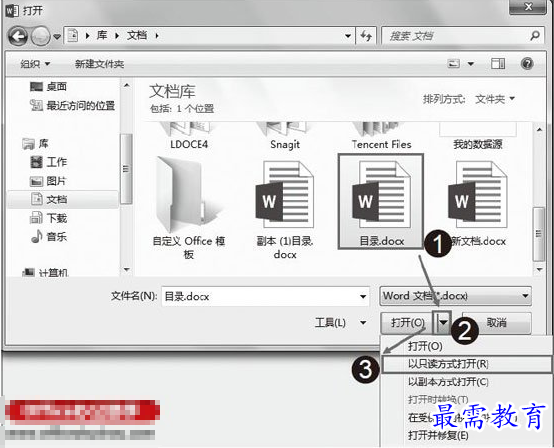554x448 pixels.
Task: Click the Back navigation arrow
Action: coord(18,36)
